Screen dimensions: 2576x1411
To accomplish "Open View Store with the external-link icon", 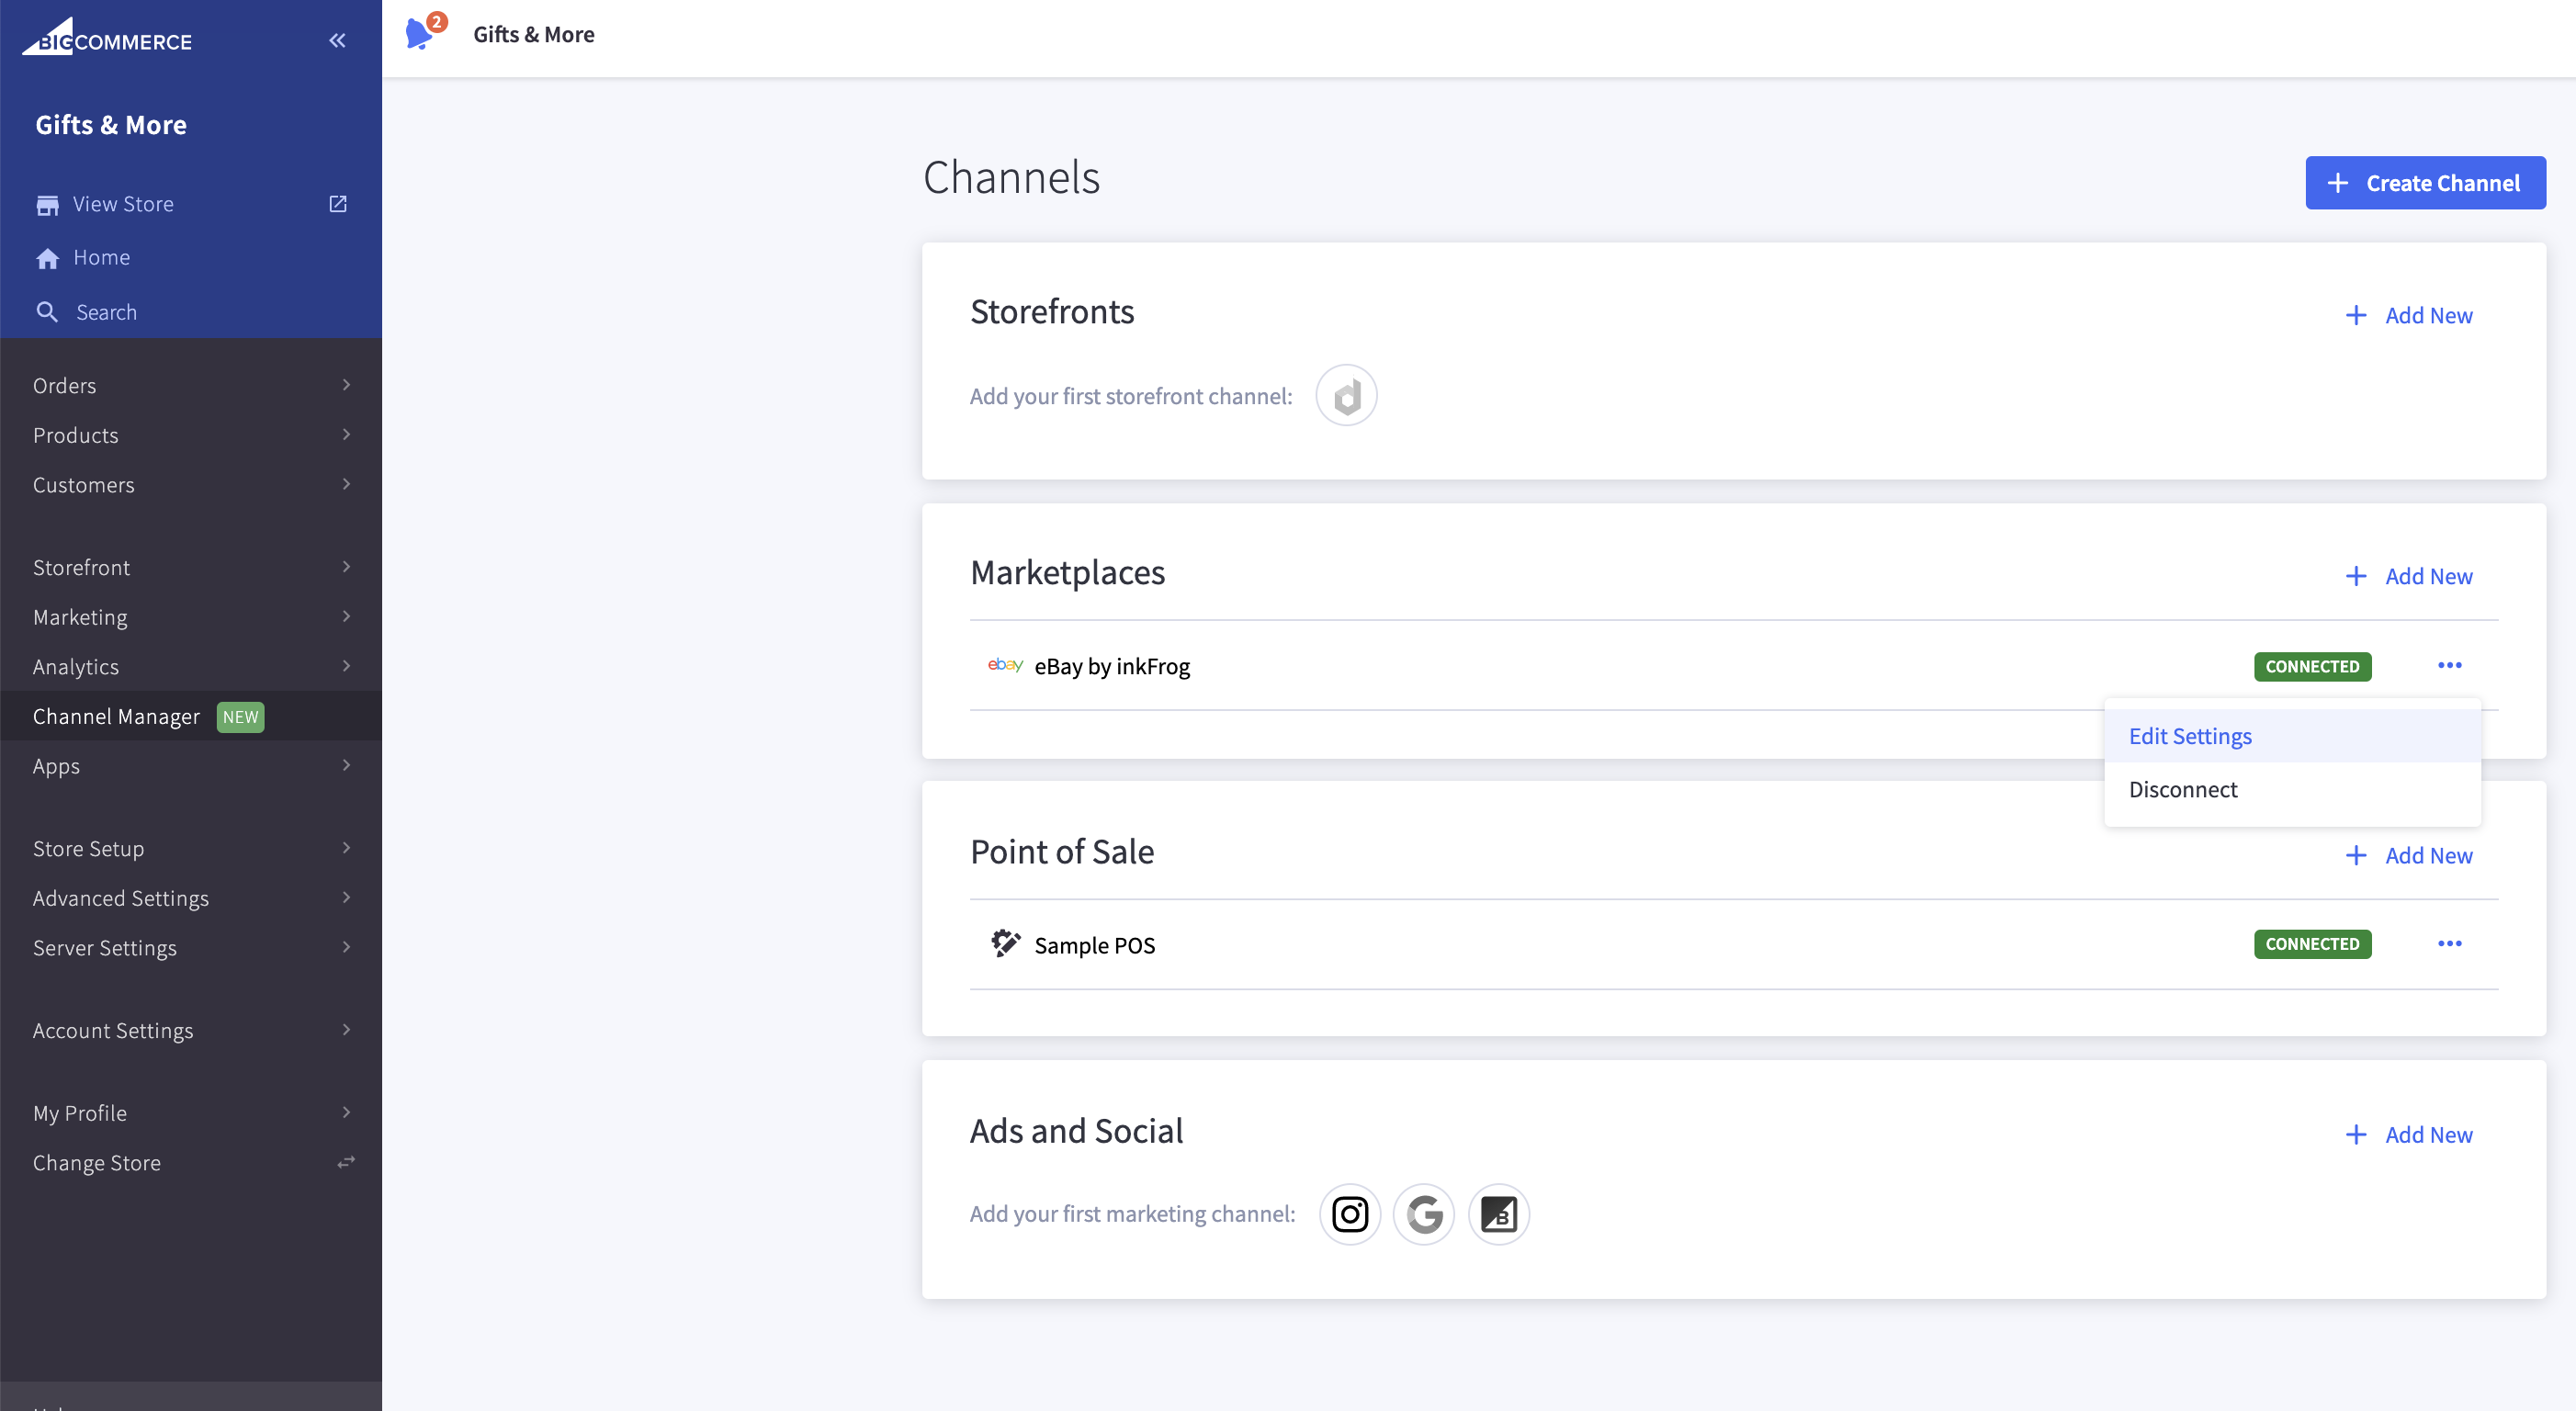I will 337,204.
